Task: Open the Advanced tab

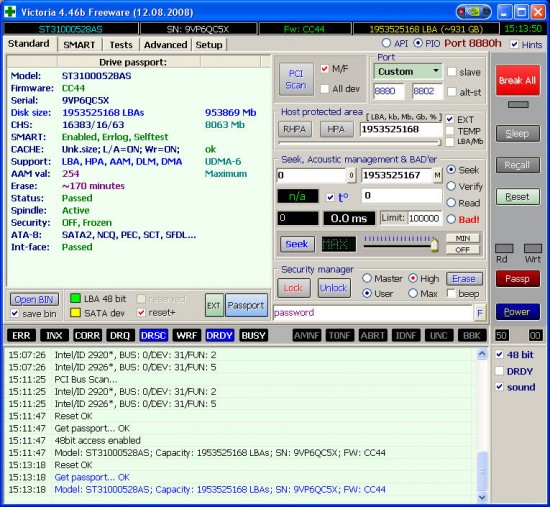Action: pyautogui.click(x=166, y=45)
